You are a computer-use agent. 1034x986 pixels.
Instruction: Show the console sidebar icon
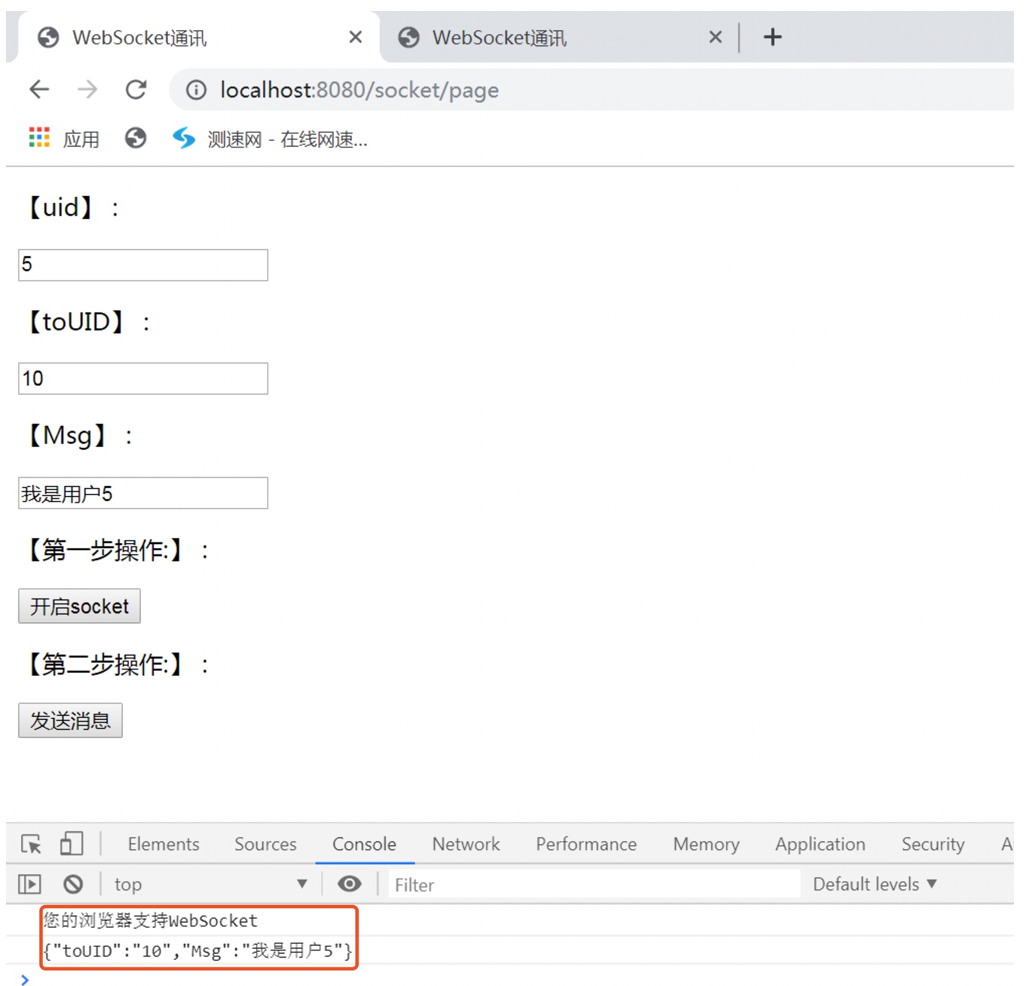tap(30, 884)
